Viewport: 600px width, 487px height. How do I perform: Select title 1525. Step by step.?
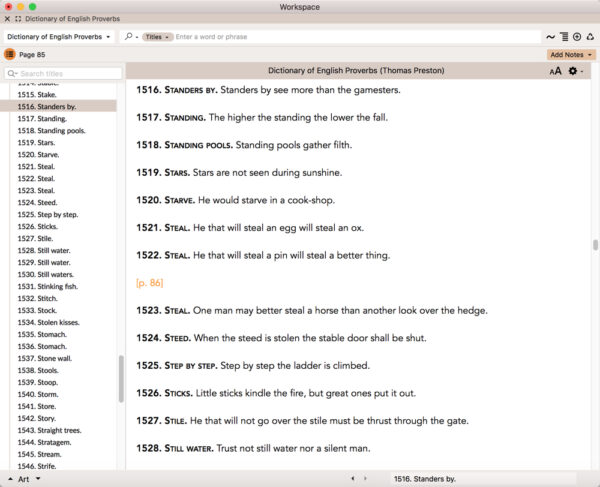[x=48, y=215]
